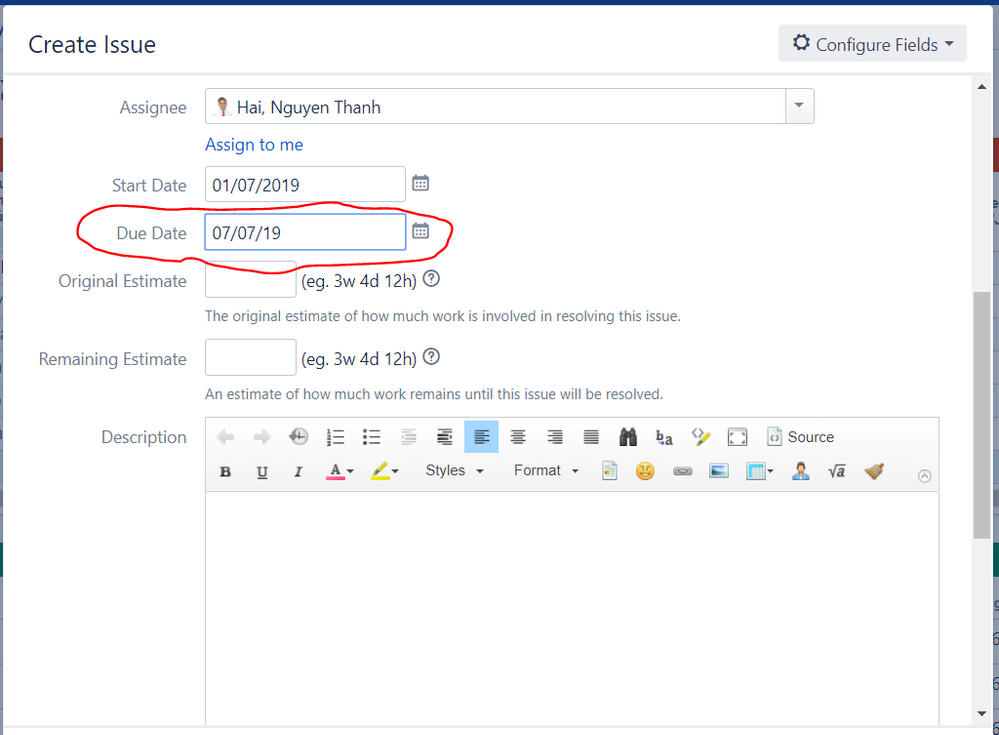Open the insert table dropdown
This screenshot has width=999, height=735.
(x=759, y=471)
